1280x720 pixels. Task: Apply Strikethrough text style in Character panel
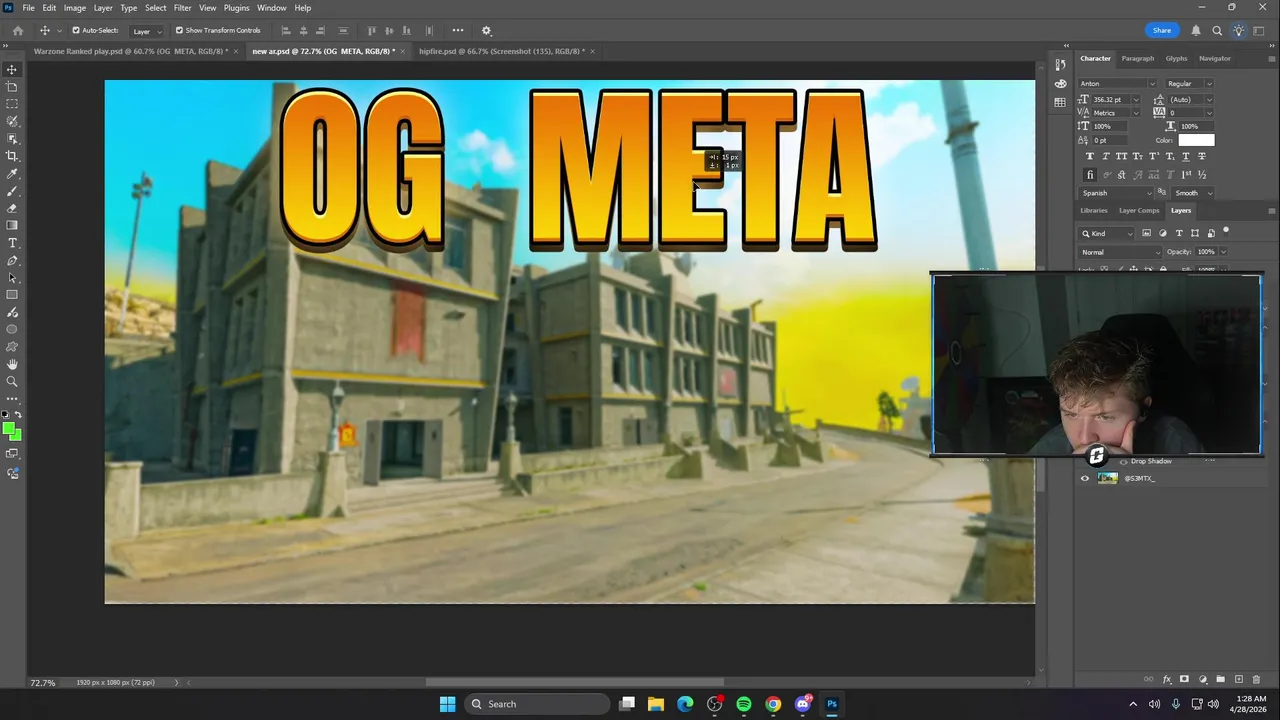1201,156
